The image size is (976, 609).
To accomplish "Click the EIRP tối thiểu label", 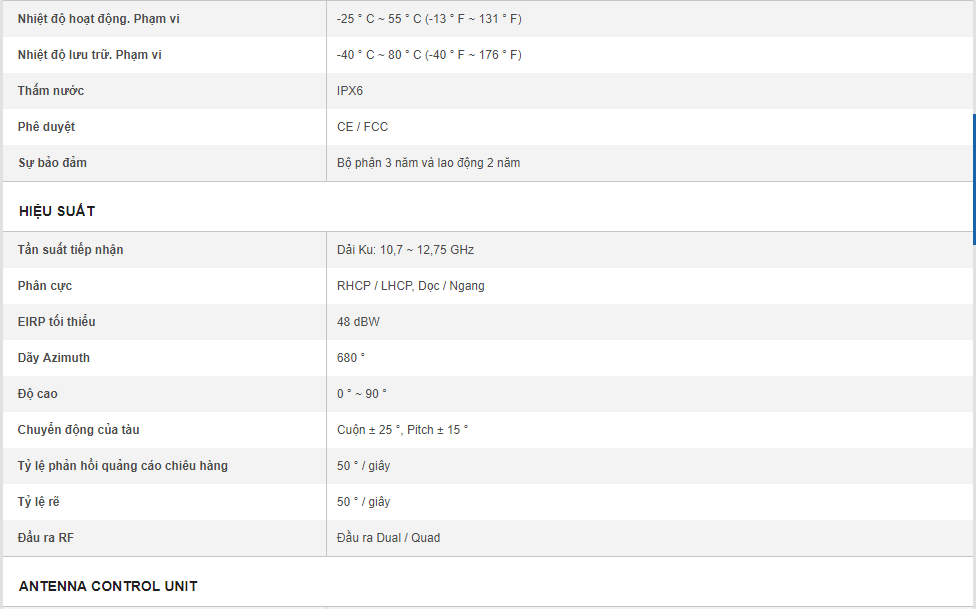I will [x=57, y=322].
